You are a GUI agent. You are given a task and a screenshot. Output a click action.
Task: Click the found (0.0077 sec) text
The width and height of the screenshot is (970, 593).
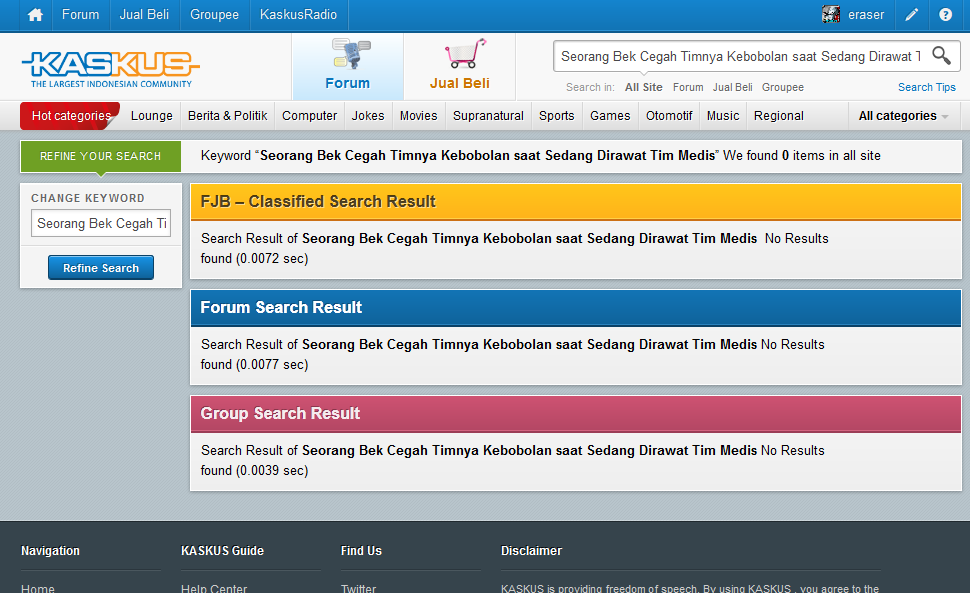[x=254, y=364]
